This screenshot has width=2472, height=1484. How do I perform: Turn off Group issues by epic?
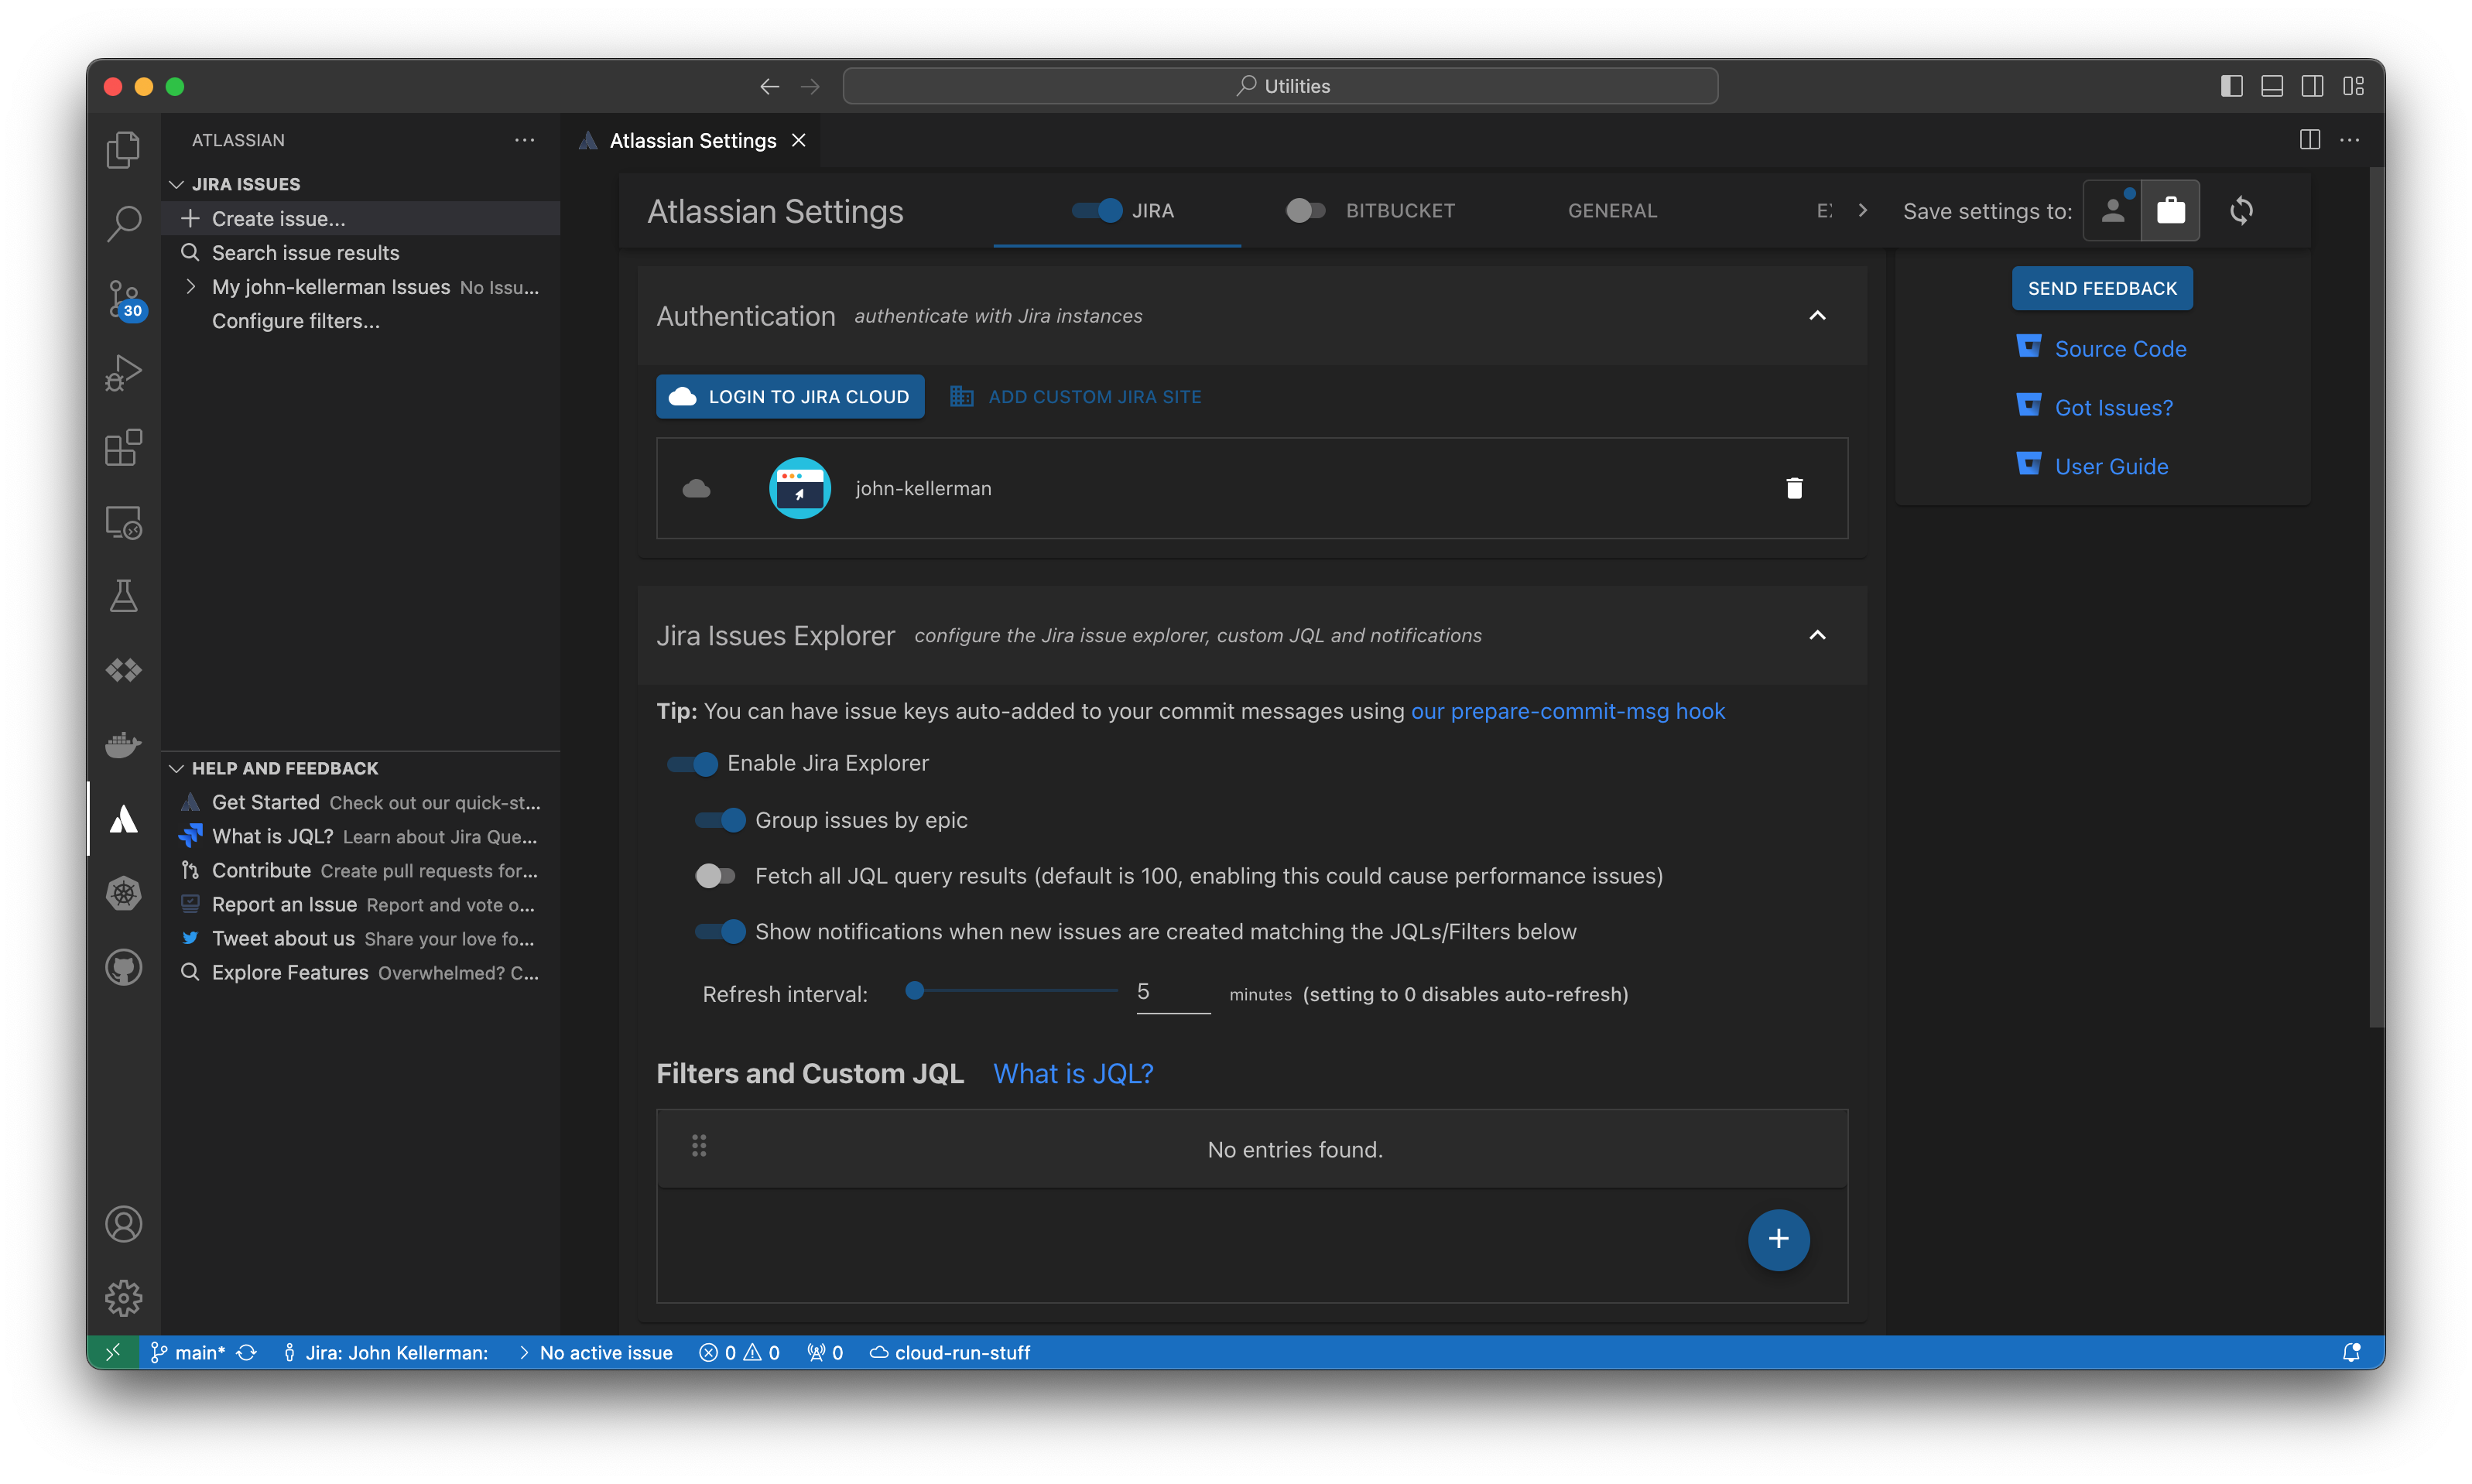click(718, 820)
